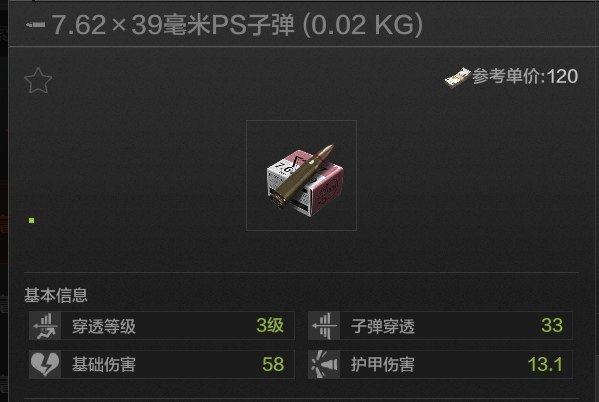Viewport: 599px width, 402px height.
Task: Click the 13.1 armor damage value
Action: [545, 364]
